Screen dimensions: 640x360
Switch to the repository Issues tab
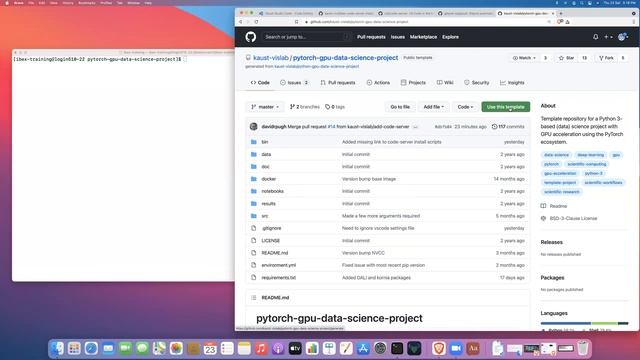point(294,82)
